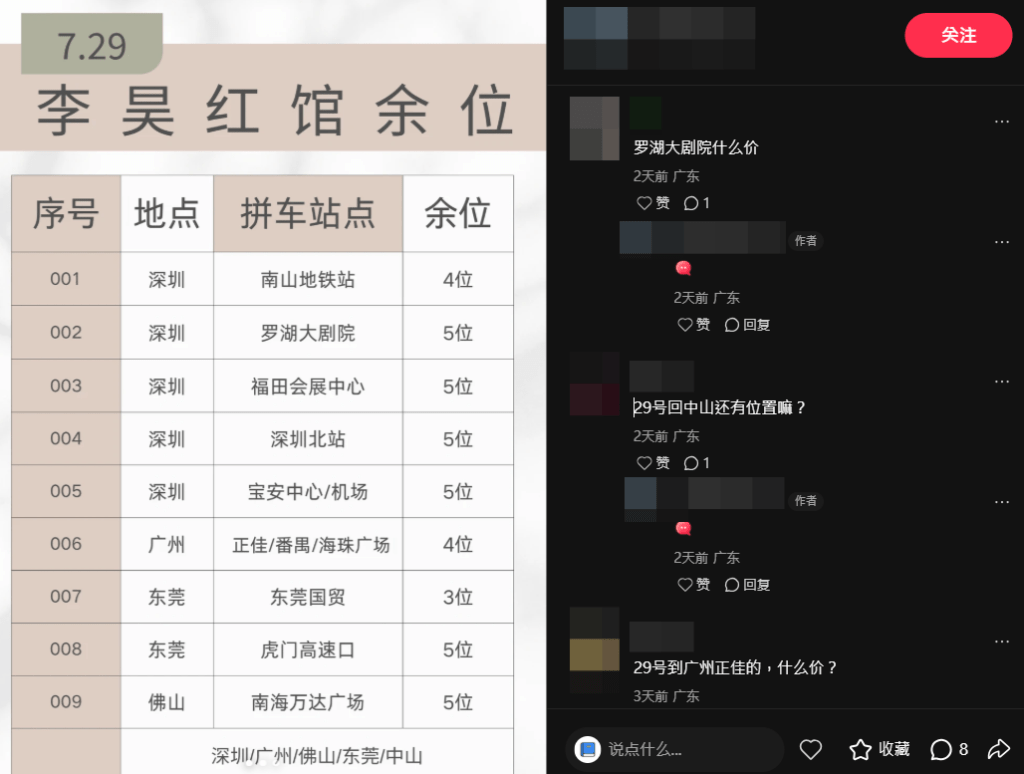Click comment text 罗湖大剧院什么价

coord(696,148)
